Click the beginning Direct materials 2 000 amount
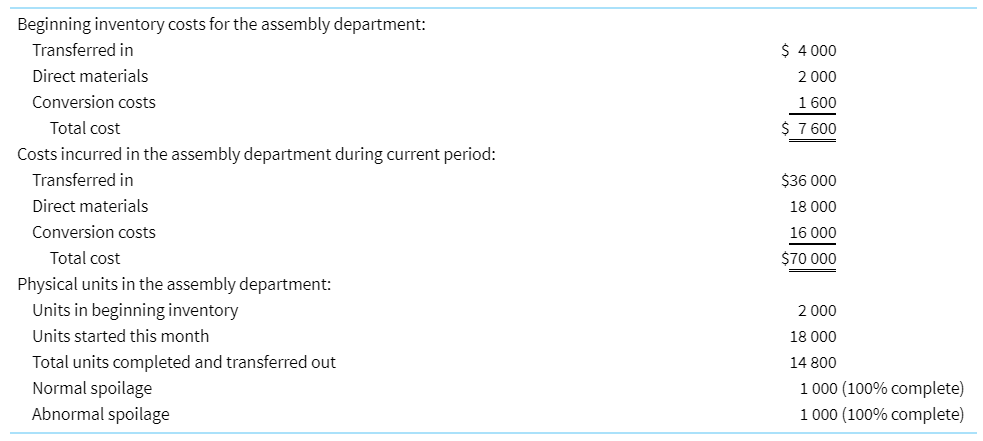Screen dimensions: 983x441 point(817,77)
